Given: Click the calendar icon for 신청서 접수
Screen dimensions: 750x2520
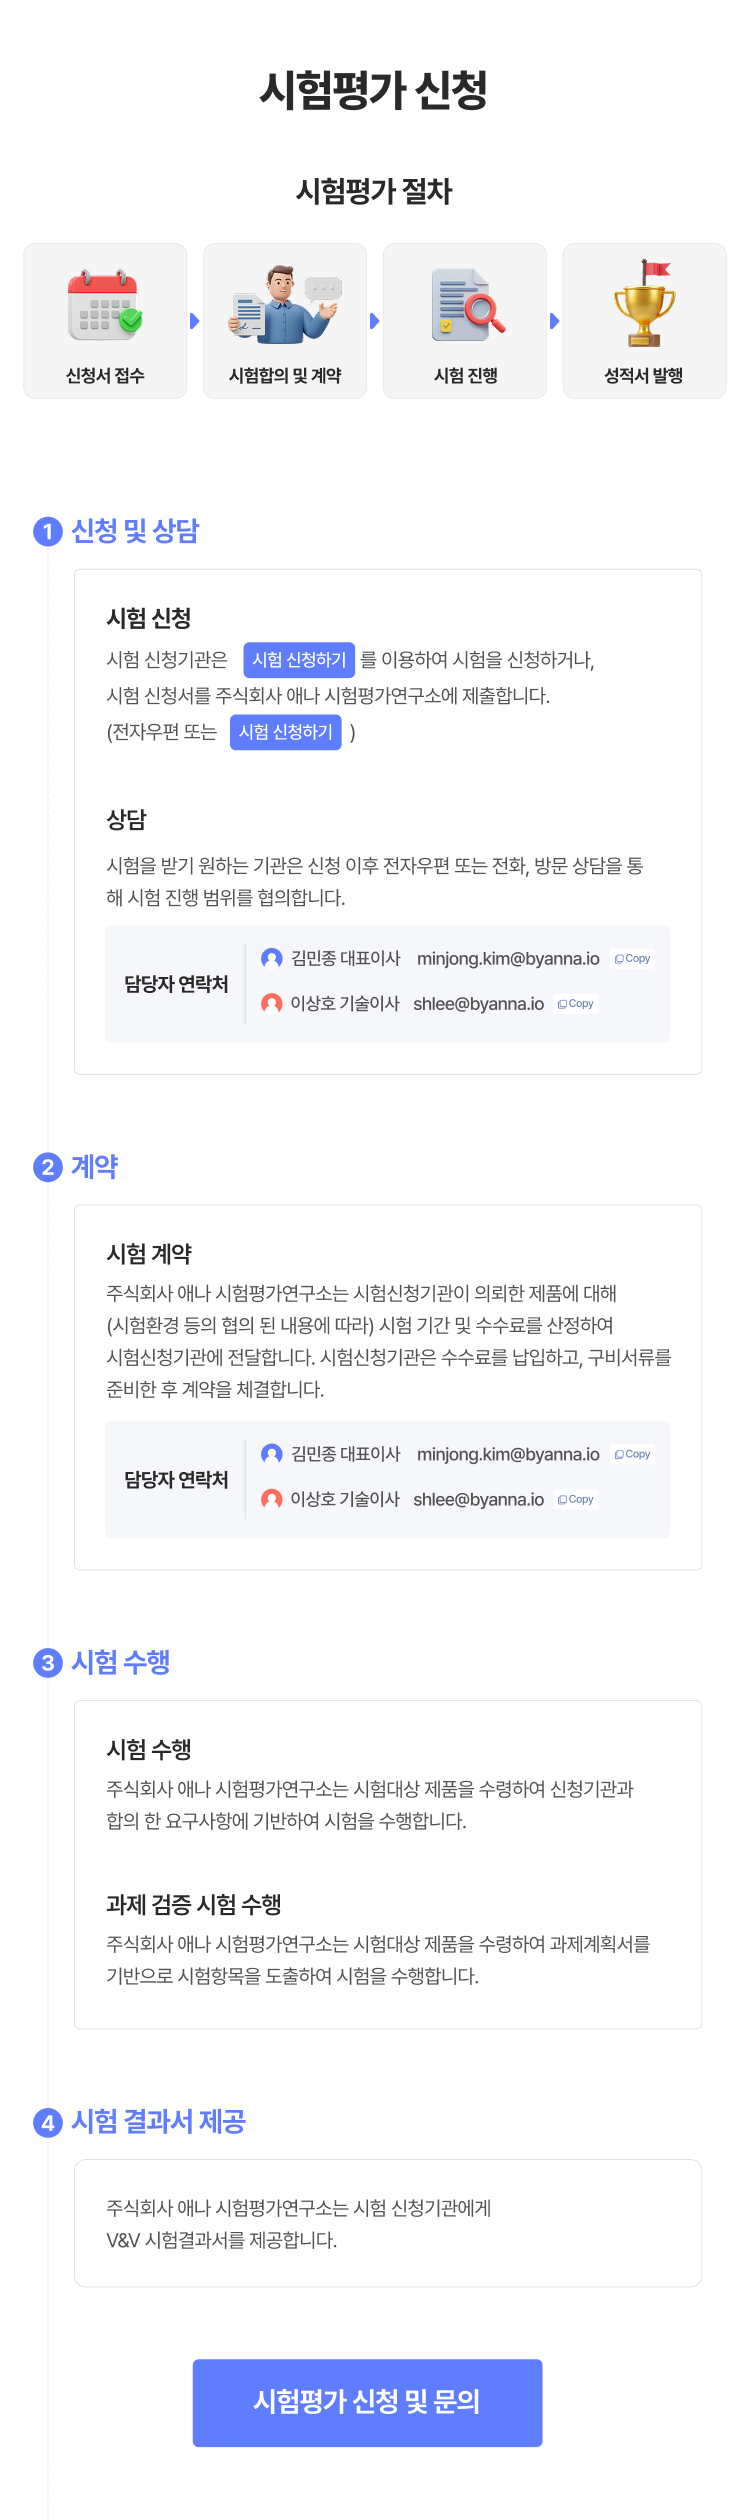Looking at the screenshot, I should (105, 306).
